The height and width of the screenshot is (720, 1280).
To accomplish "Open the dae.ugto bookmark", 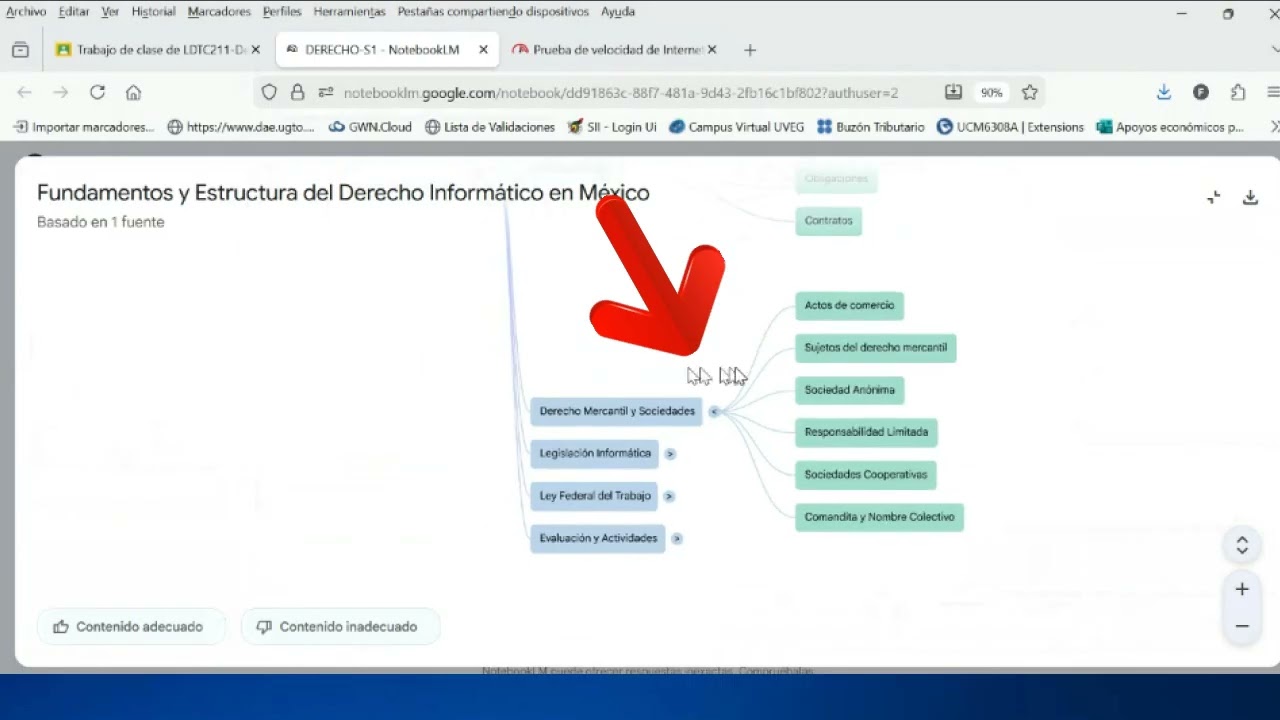I will tap(241, 127).
